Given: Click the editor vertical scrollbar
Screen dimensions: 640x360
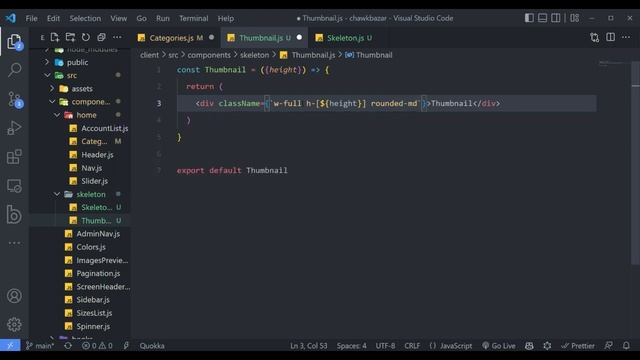Looking at the screenshot, I should (635, 163).
